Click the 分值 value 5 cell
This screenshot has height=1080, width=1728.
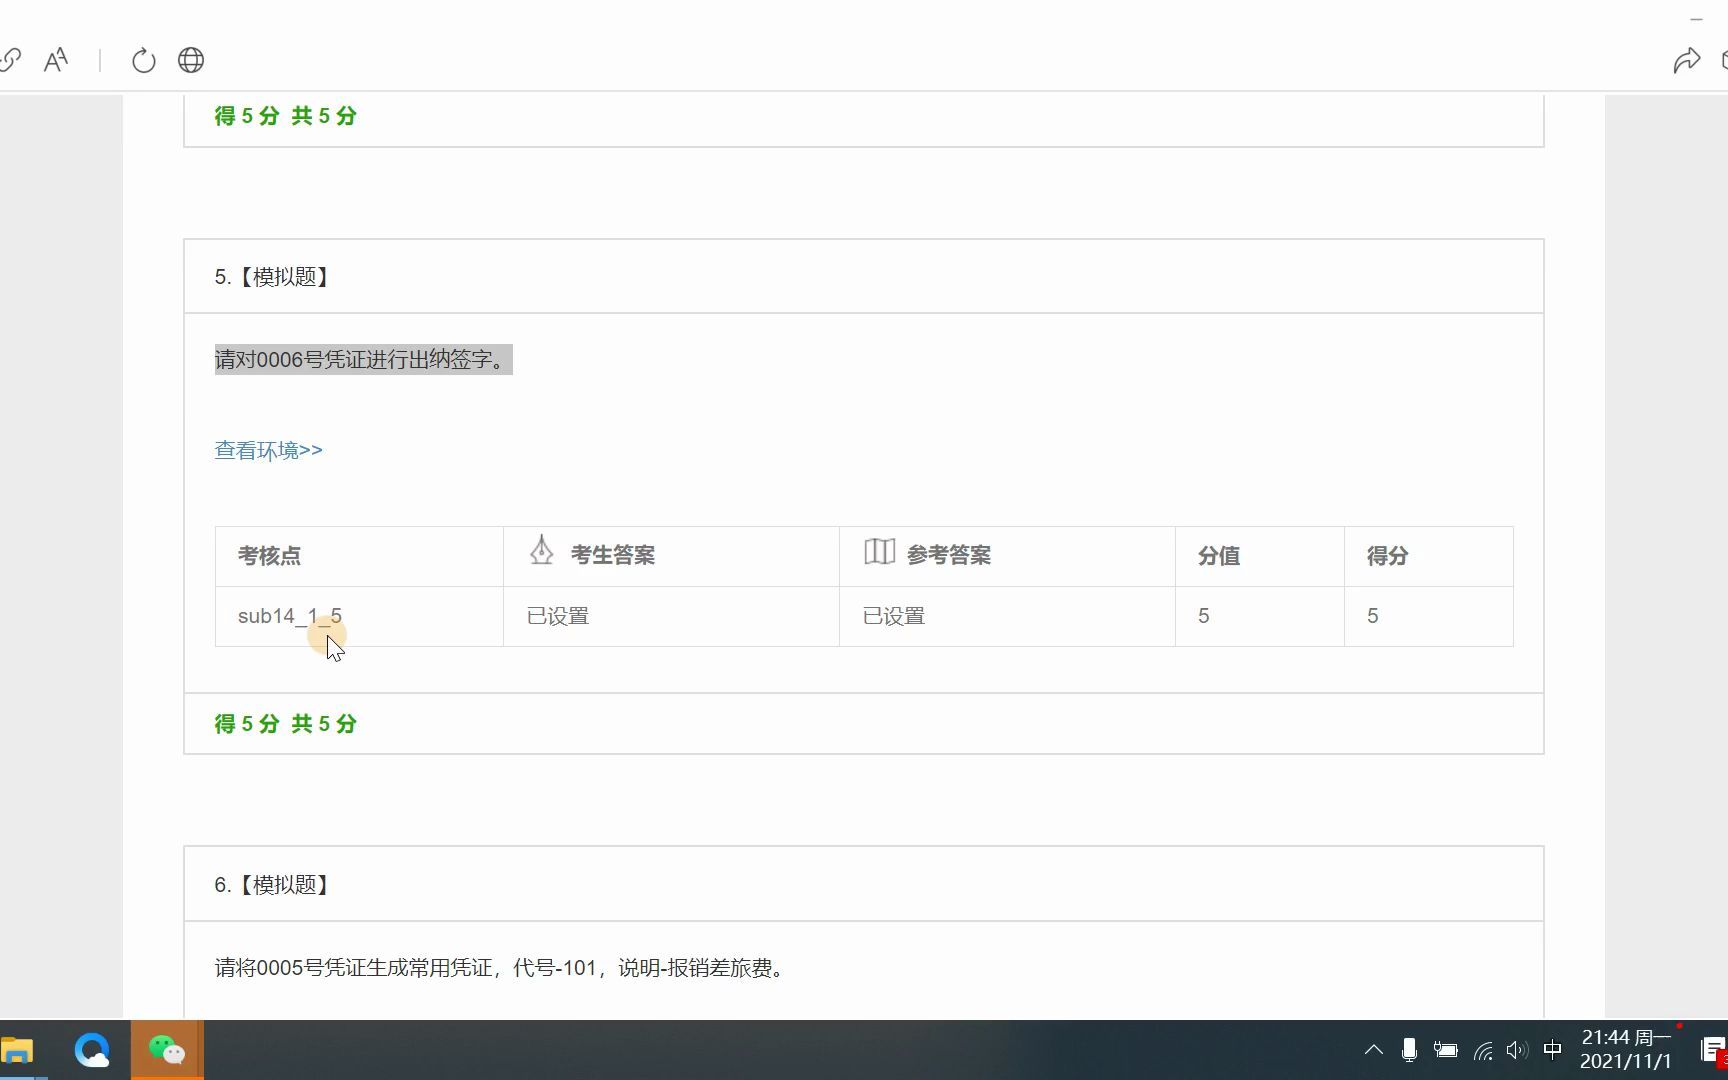point(1260,616)
